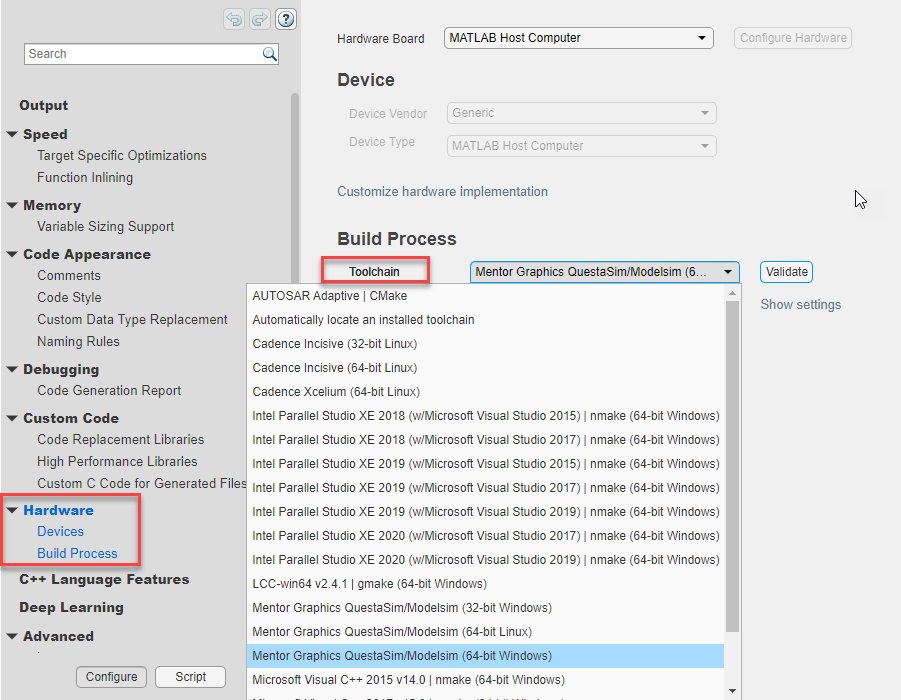
Task: Open Build Process in sidebar
Action: [x=77, y=553]
